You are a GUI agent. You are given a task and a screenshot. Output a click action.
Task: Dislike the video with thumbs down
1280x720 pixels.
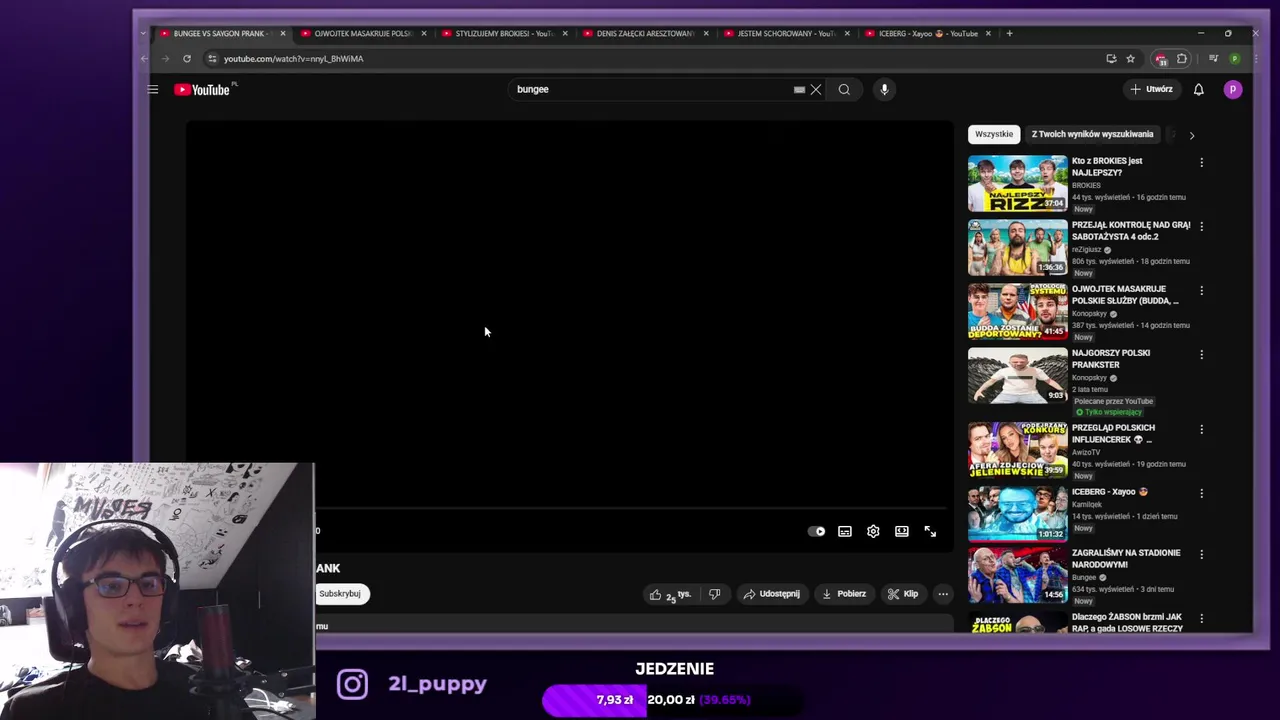click(714, 594)
